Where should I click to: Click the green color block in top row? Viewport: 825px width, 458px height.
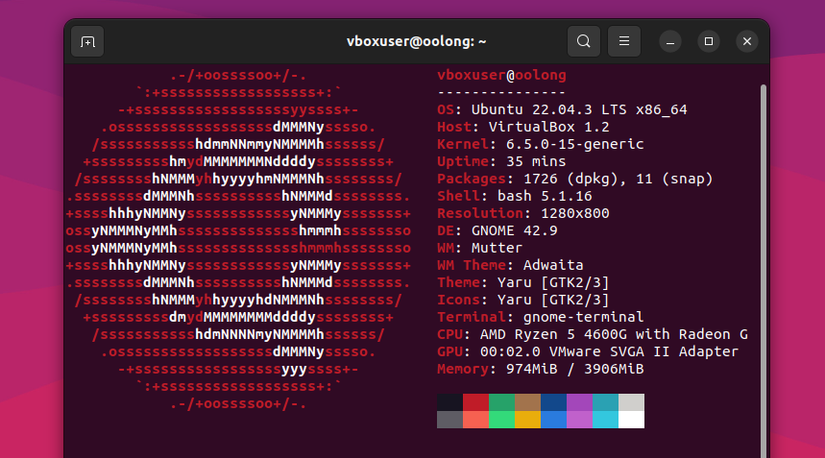(501, 402)
